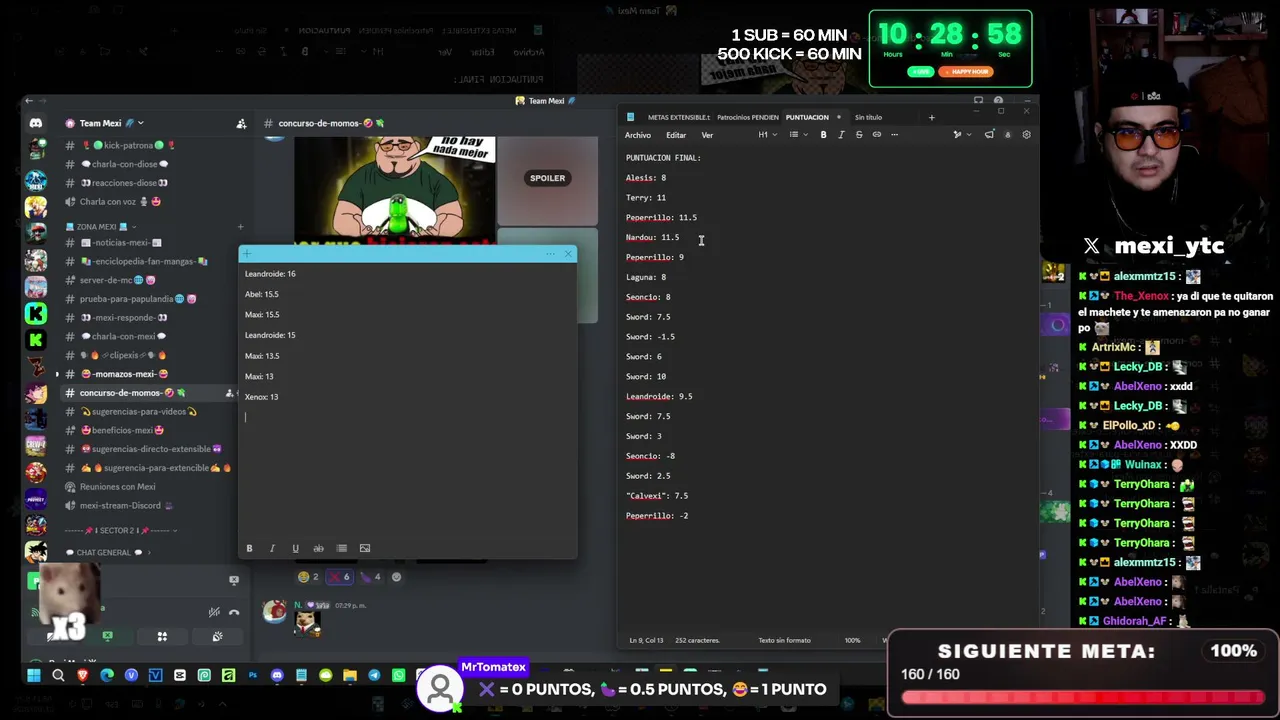1280x720 pixels.
Task: Toggle the eggplant reaction showing 4
Action: 371,576
